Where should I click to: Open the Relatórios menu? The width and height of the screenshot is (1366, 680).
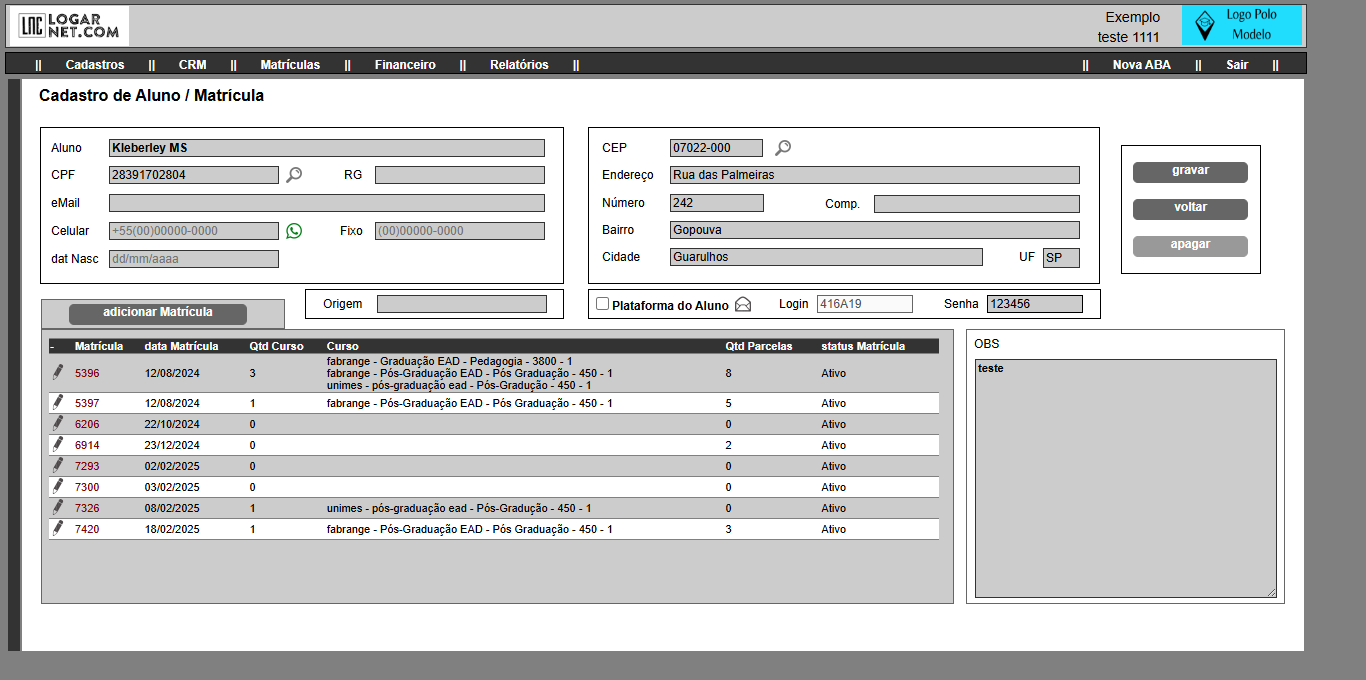coord(519,65)
